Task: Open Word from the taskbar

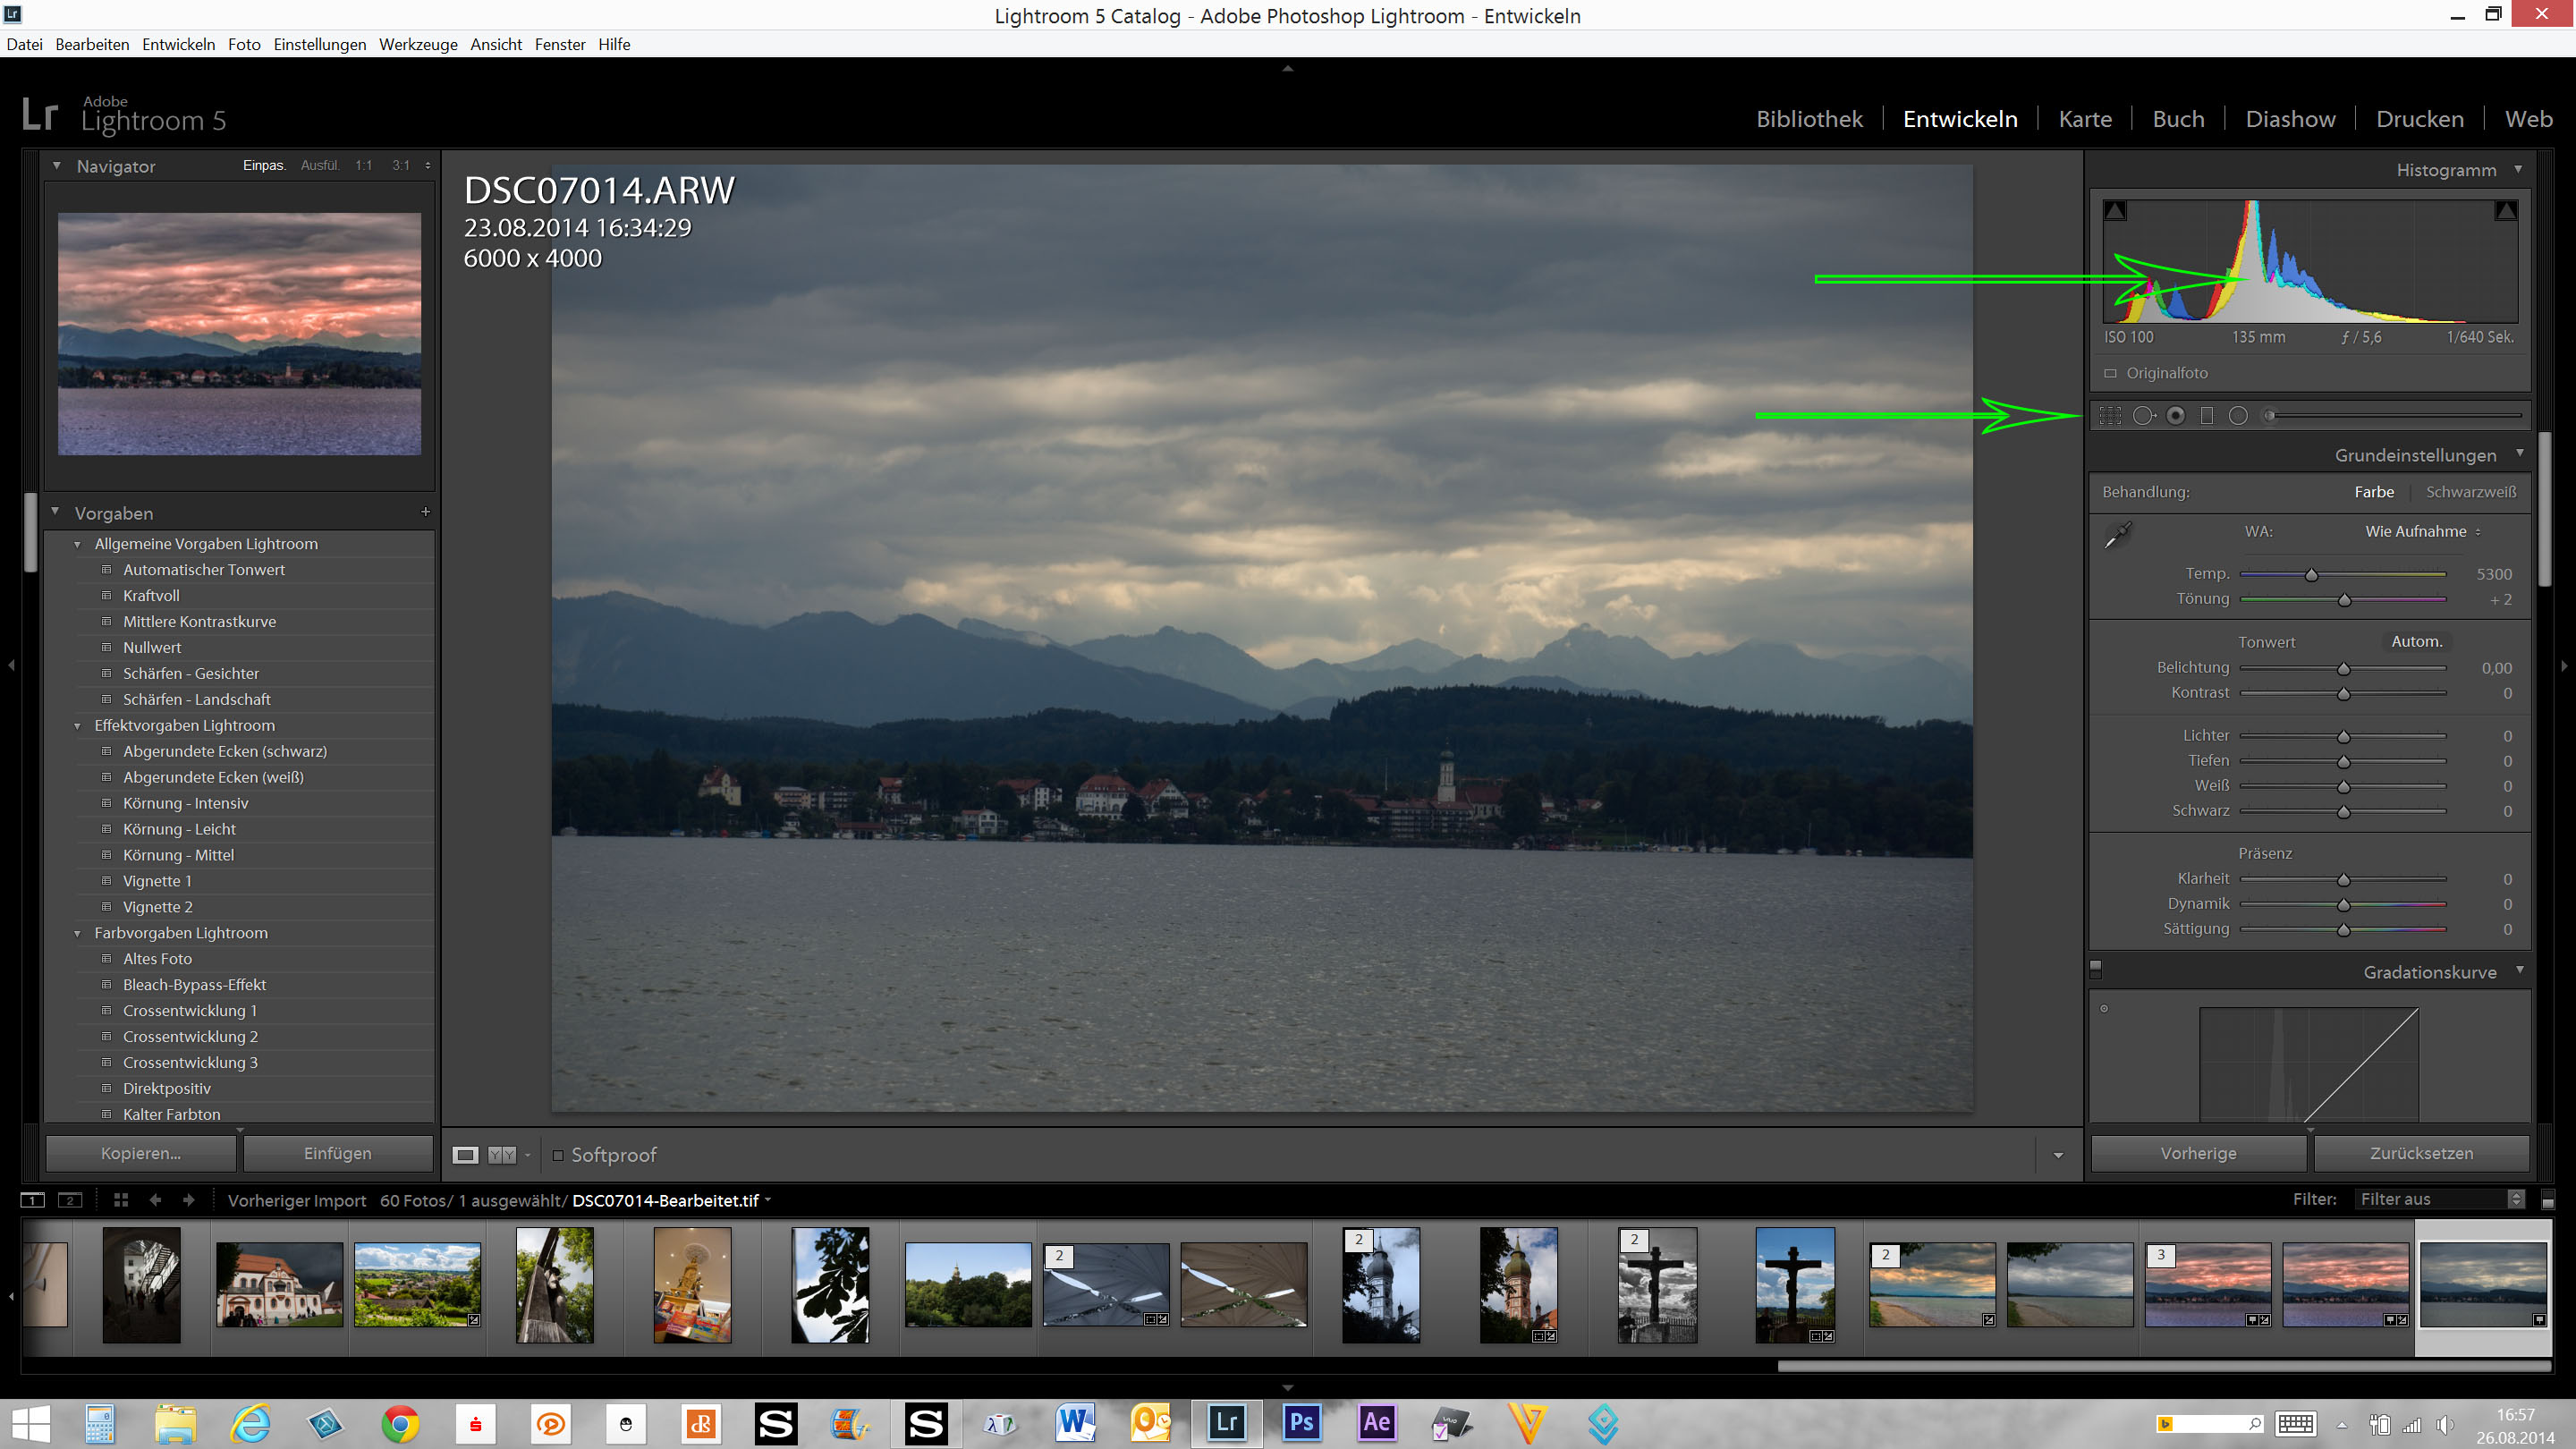Action: click(1076, 1422)
